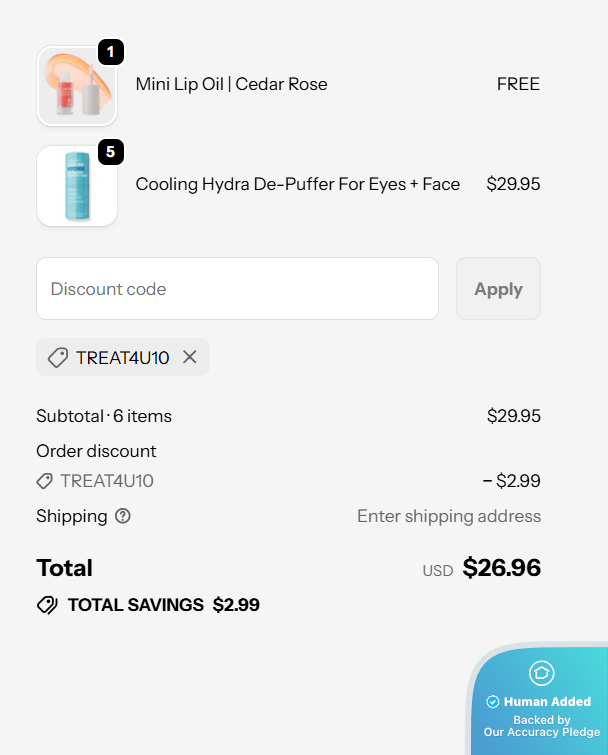Click the Mini Lip Oil Cedar Rose title
This screenshot has height=755, width=608.
point(231,84)
